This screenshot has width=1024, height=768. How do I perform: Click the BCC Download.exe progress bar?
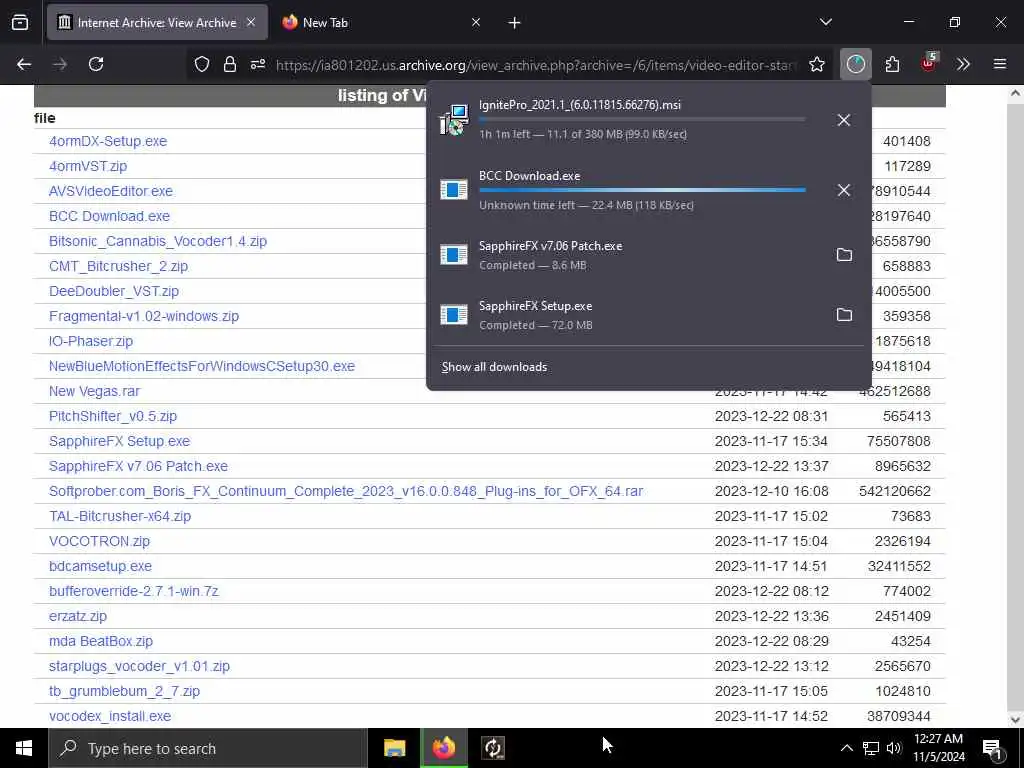(642, 190)
